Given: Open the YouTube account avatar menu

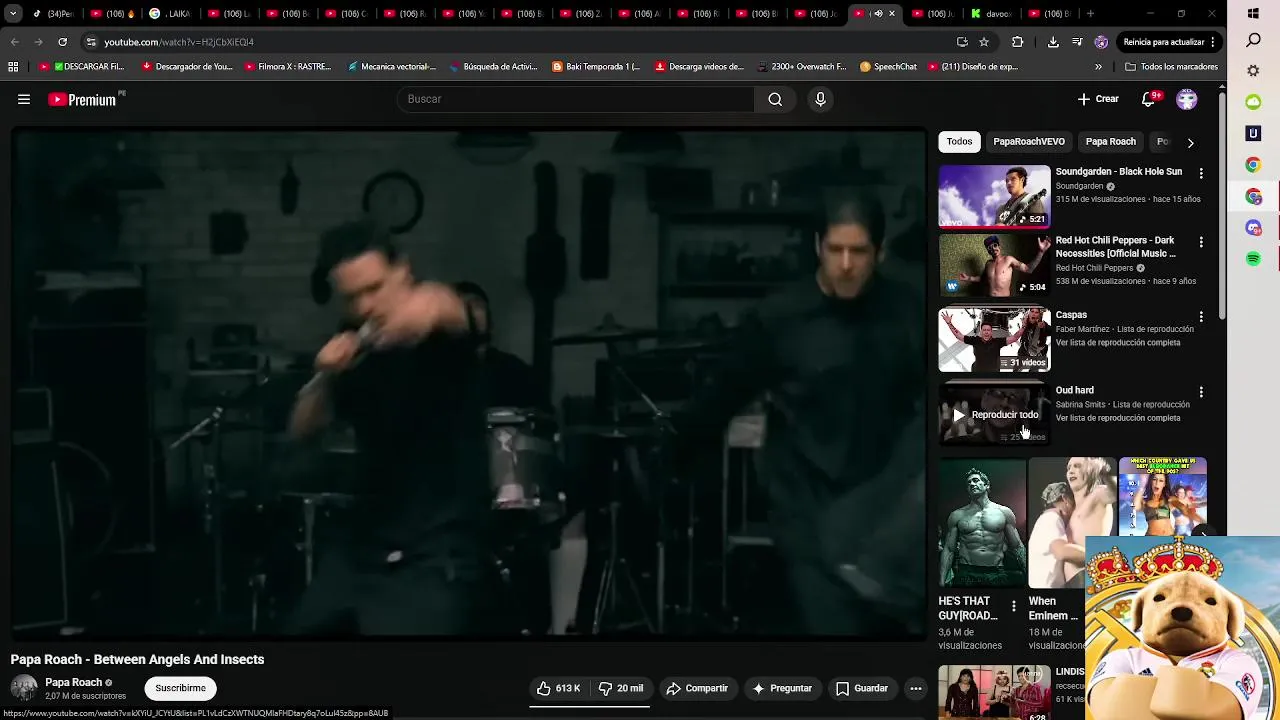Looking at the screenshot, I should click(x=1187, y=99).
